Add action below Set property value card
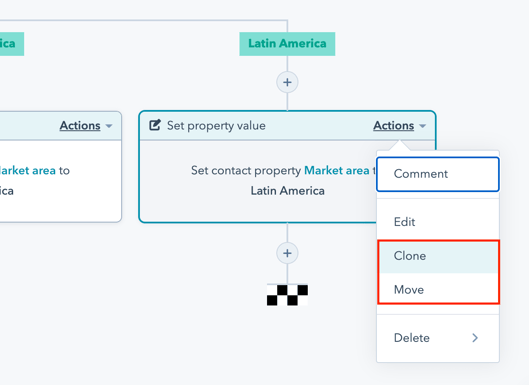Viewport: 529px width, 385px height. (x=287, y=253)
